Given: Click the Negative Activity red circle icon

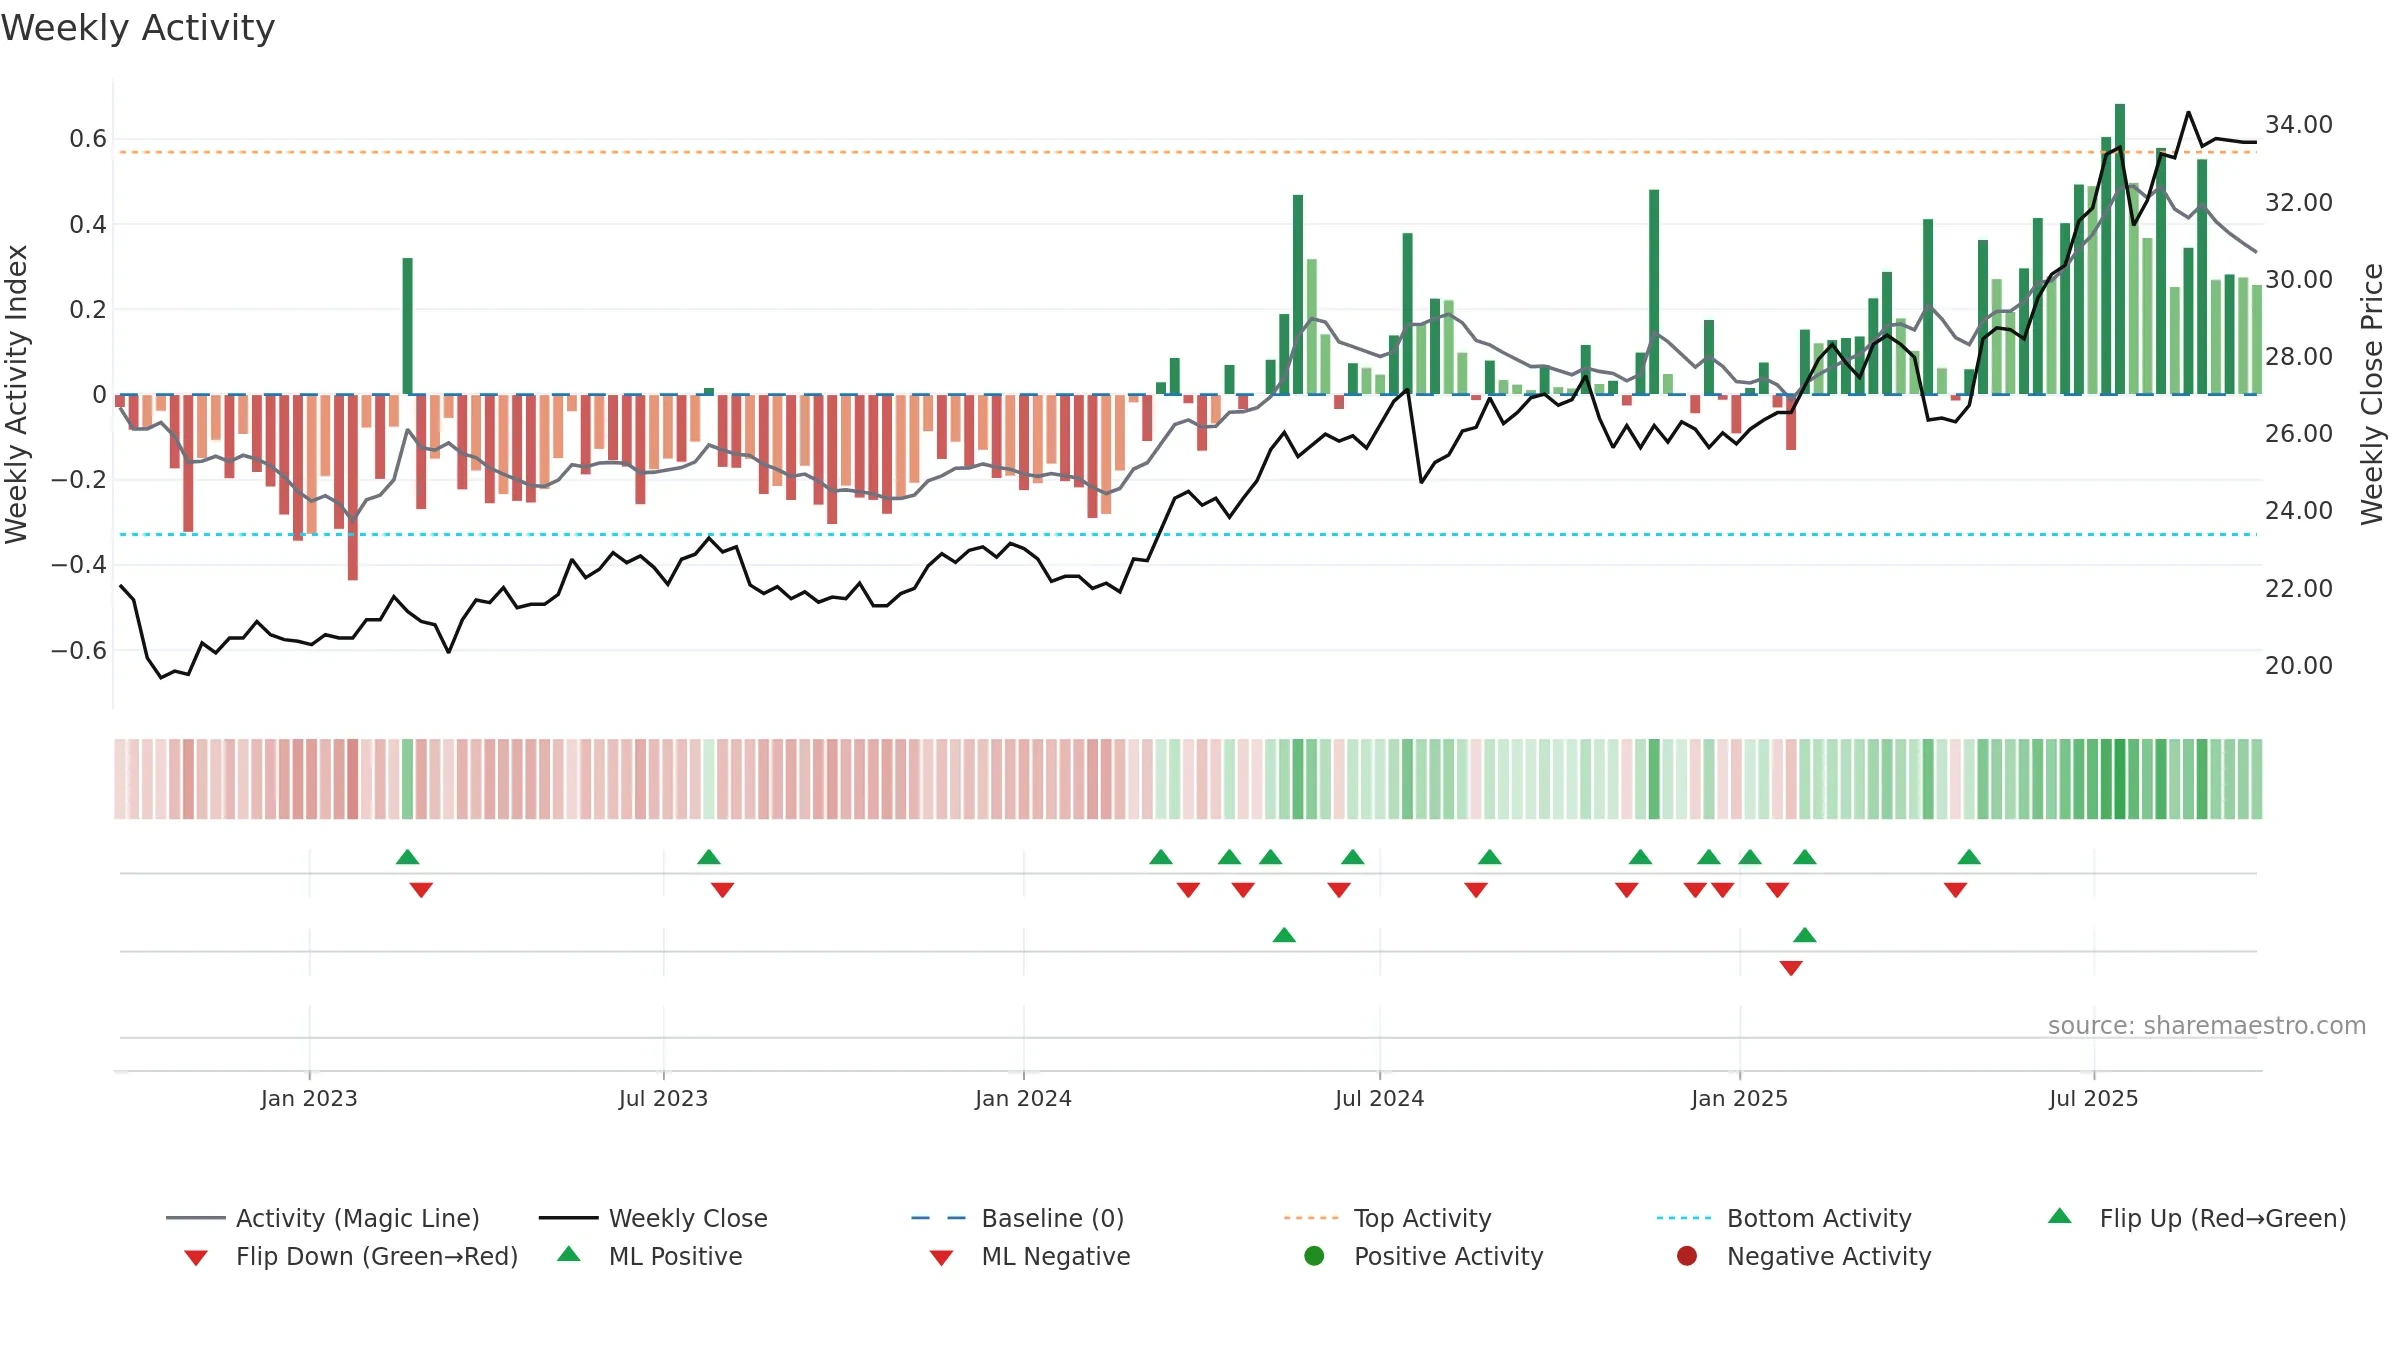Looking at the screenshot, I should [1687, 1256].
